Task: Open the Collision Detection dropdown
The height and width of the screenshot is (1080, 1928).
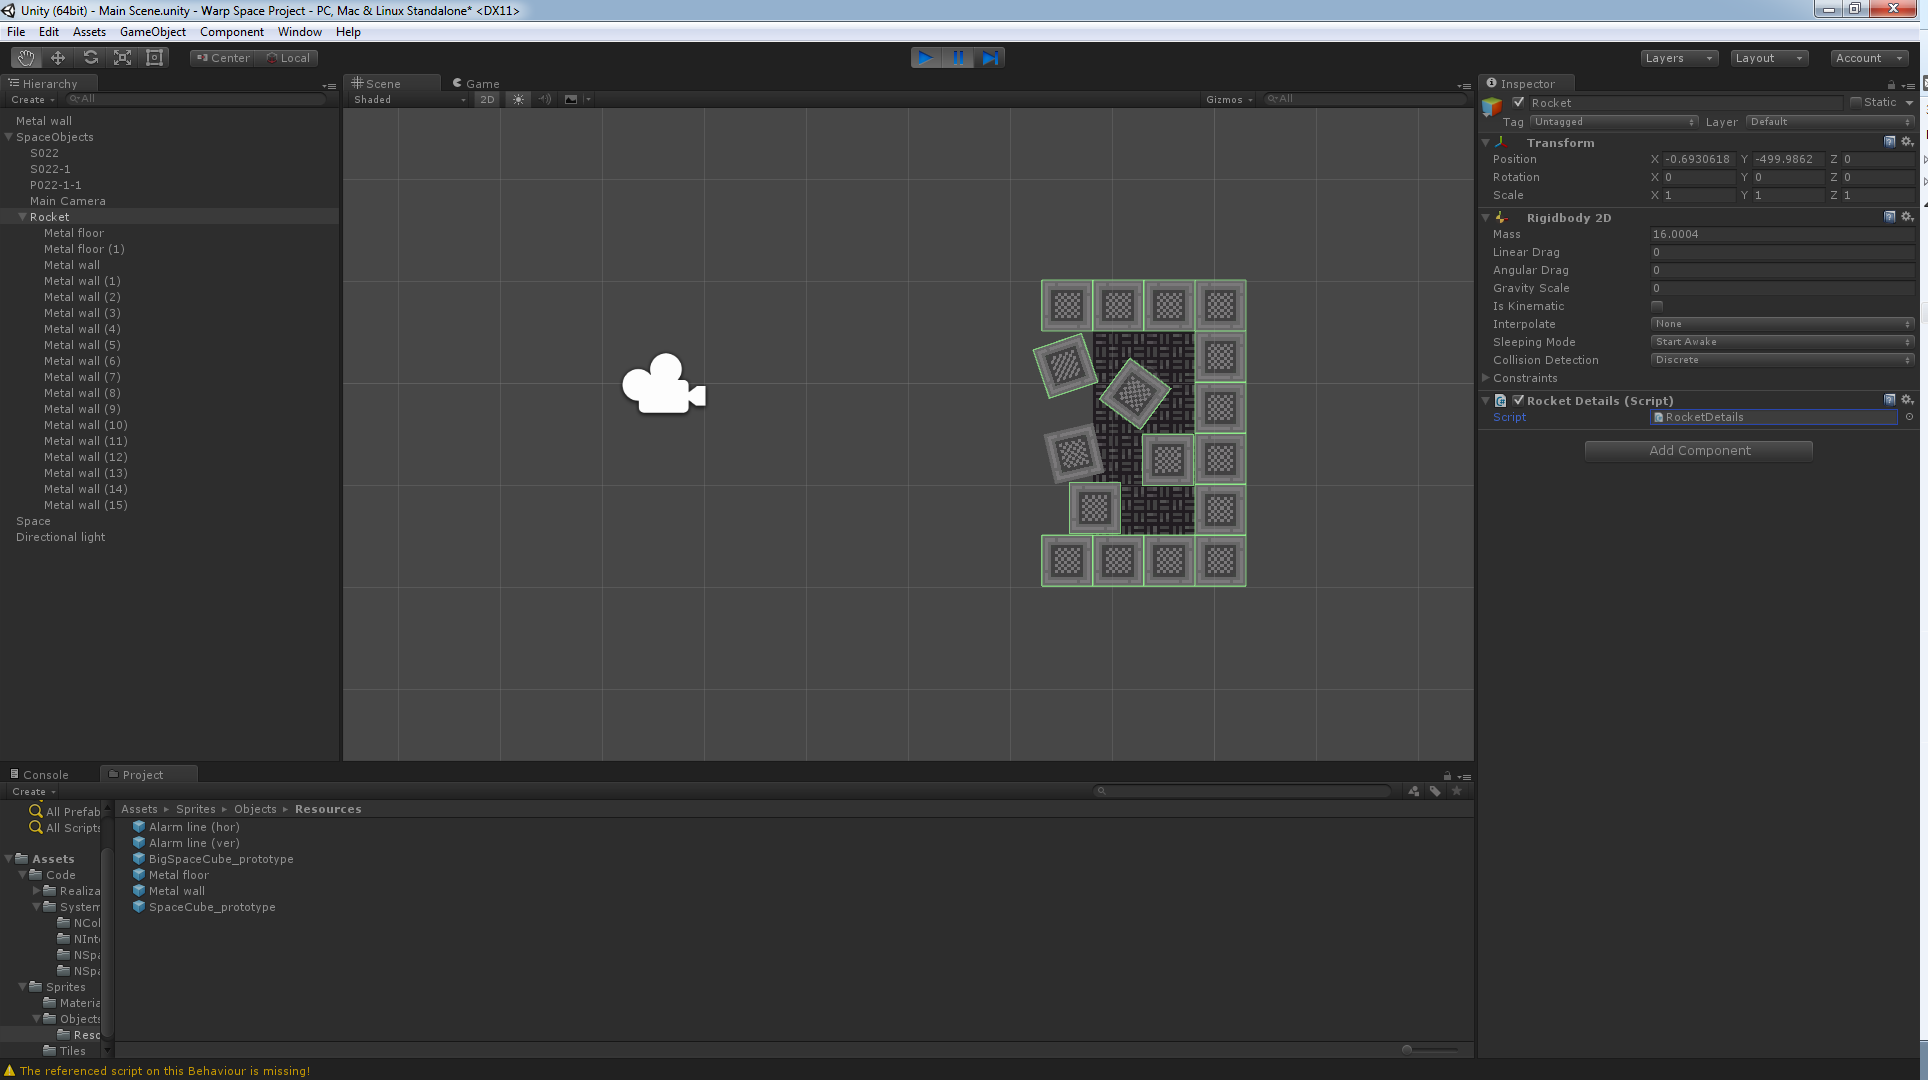Action: tap(1782, 360)
